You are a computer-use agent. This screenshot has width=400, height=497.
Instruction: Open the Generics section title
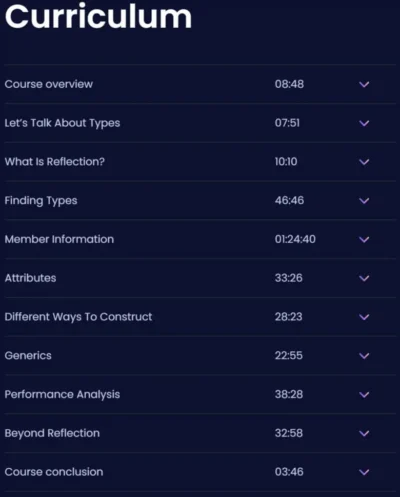pyautogui.click(x=28, y=356)
